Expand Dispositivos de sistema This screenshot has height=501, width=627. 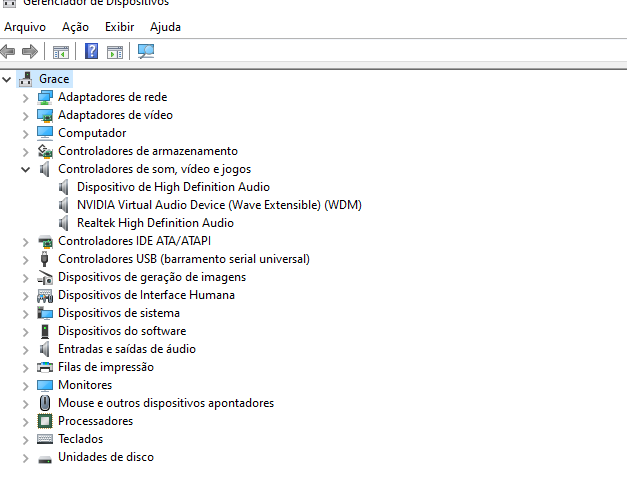[26, 314]
